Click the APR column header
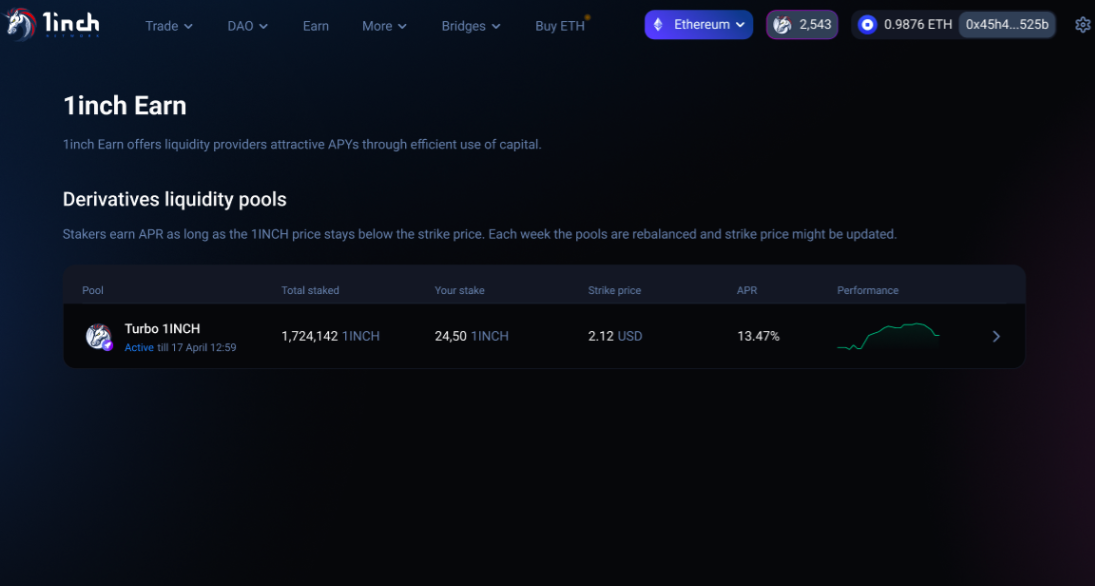This screenshot has height=586, width=1095. [x=747, y=290]
